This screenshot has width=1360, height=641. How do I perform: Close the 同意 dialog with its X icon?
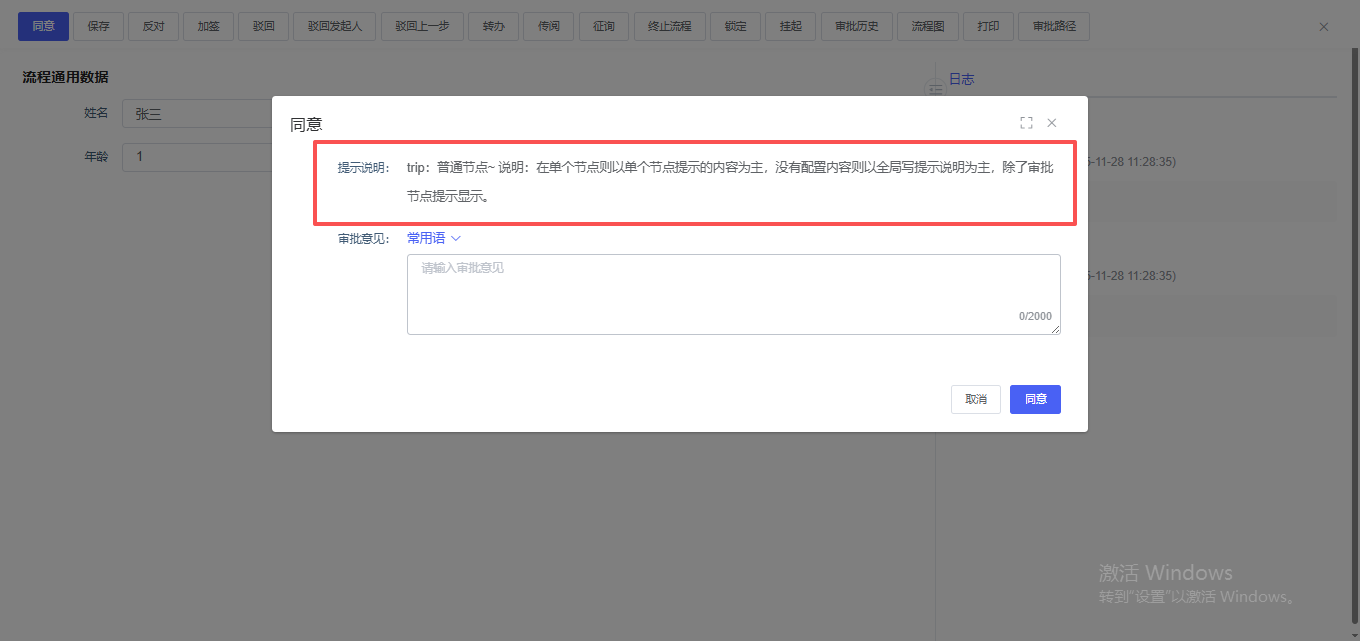(x=1052, y=123)
